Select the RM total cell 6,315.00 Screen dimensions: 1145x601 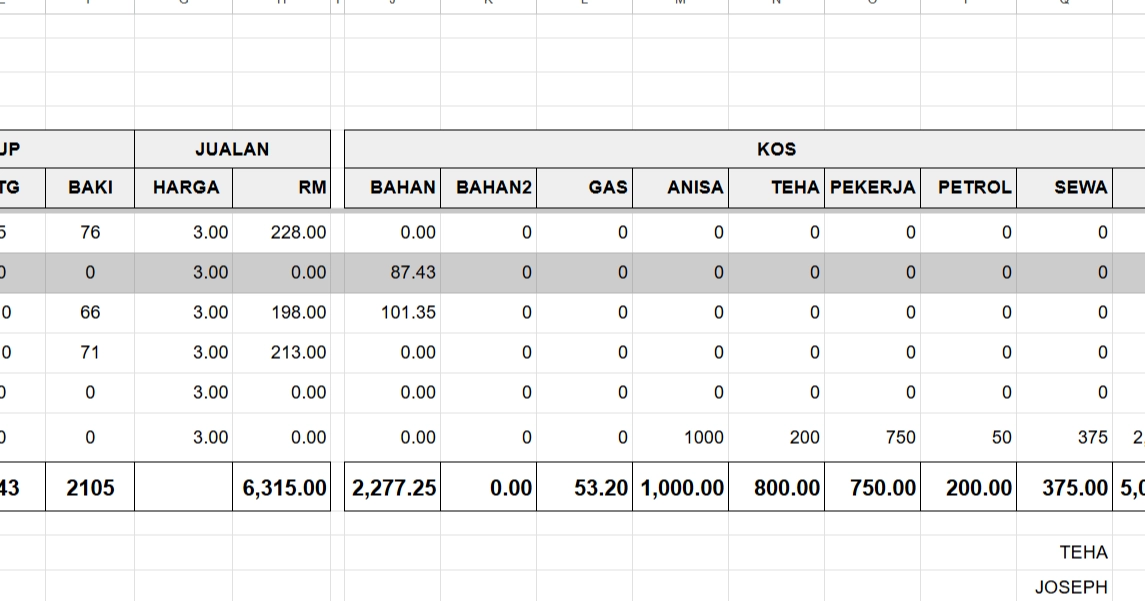click(x=283, y=488)
